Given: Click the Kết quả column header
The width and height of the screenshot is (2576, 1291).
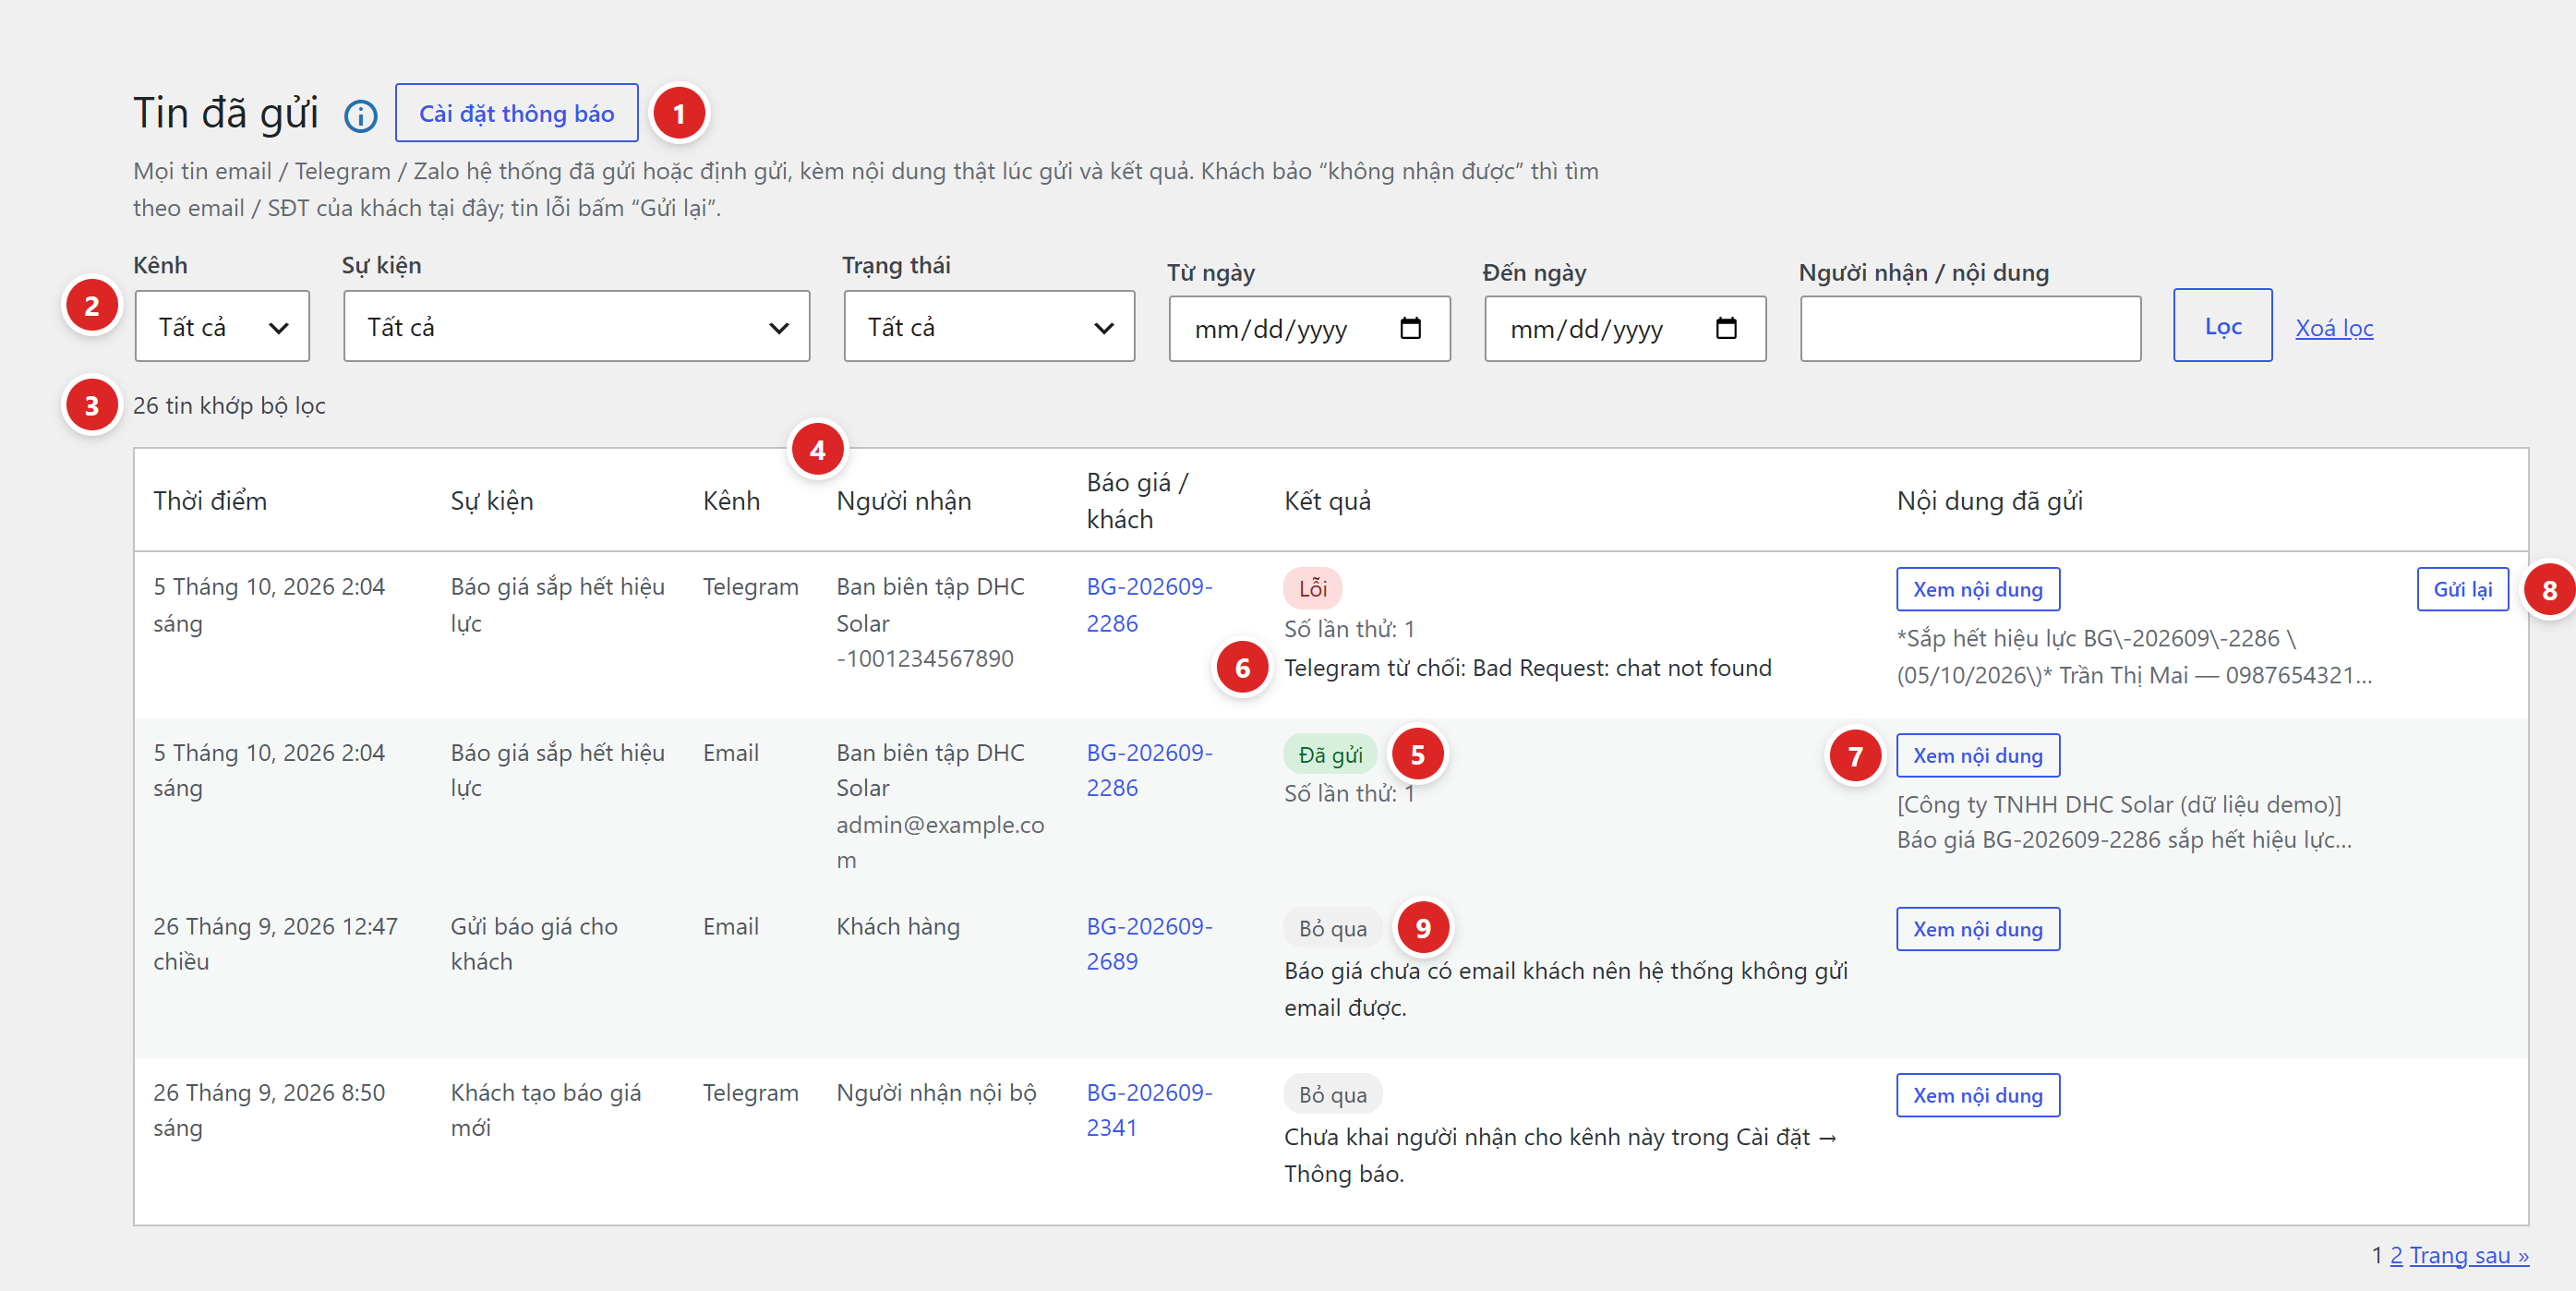Looking at the screenshot, I should pos(1327,501).
